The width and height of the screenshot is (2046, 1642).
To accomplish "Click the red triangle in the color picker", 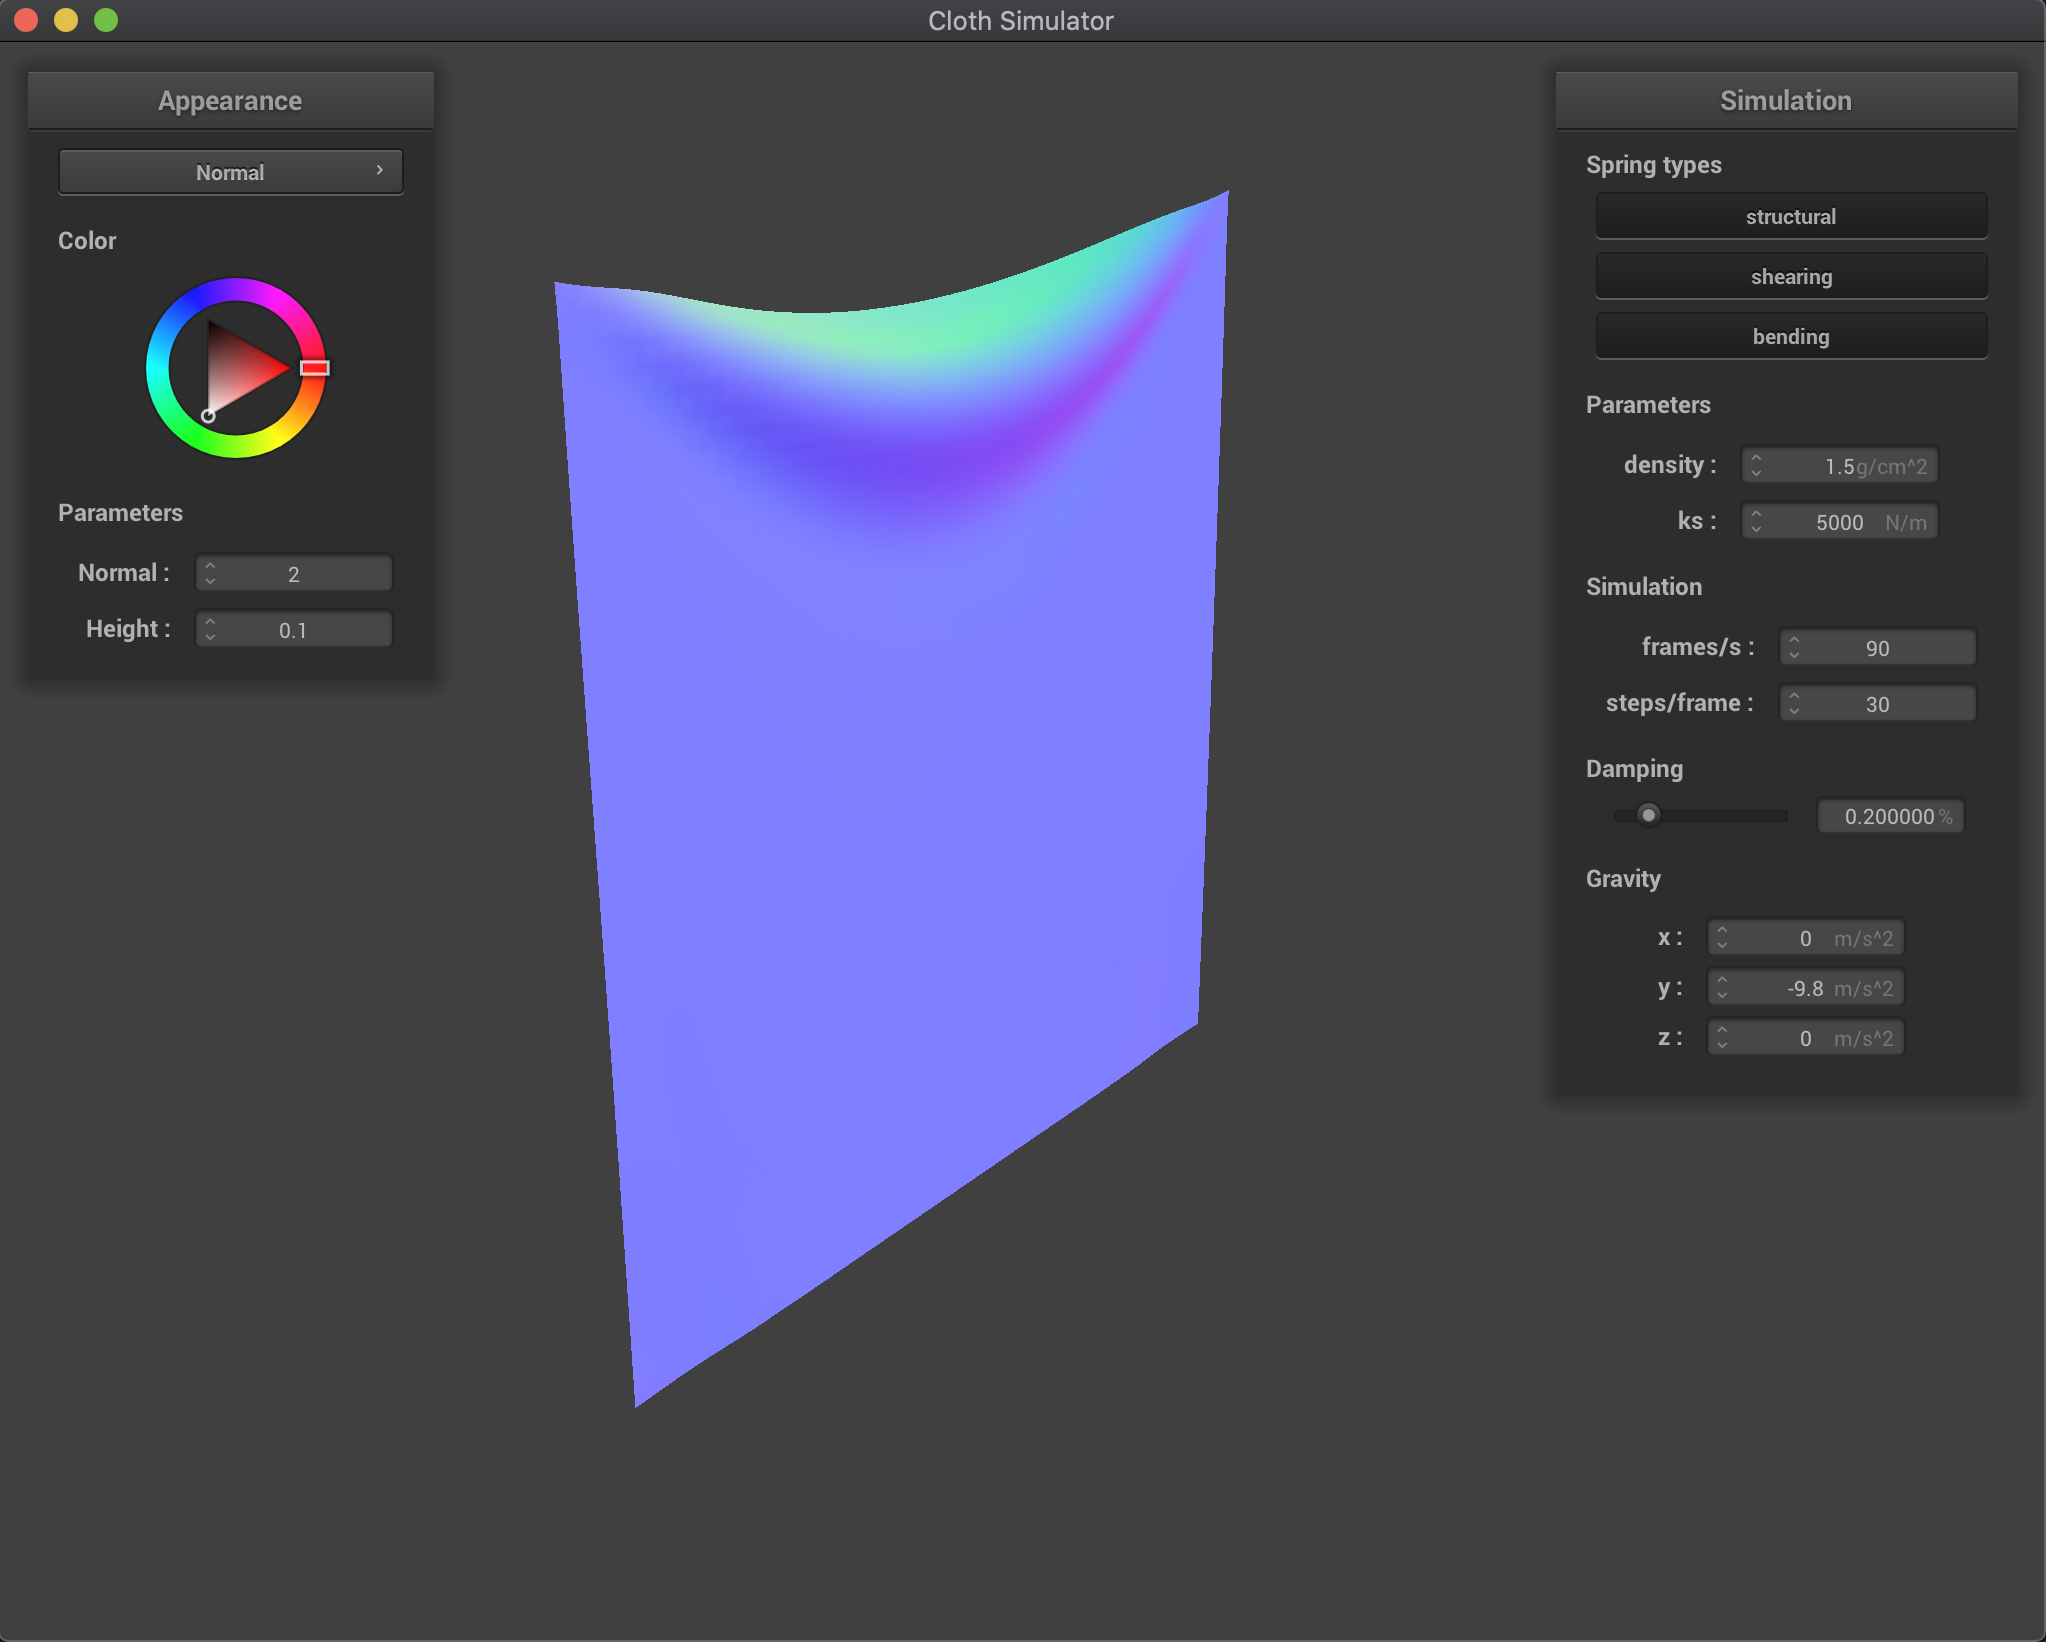I will coord(240,368).
